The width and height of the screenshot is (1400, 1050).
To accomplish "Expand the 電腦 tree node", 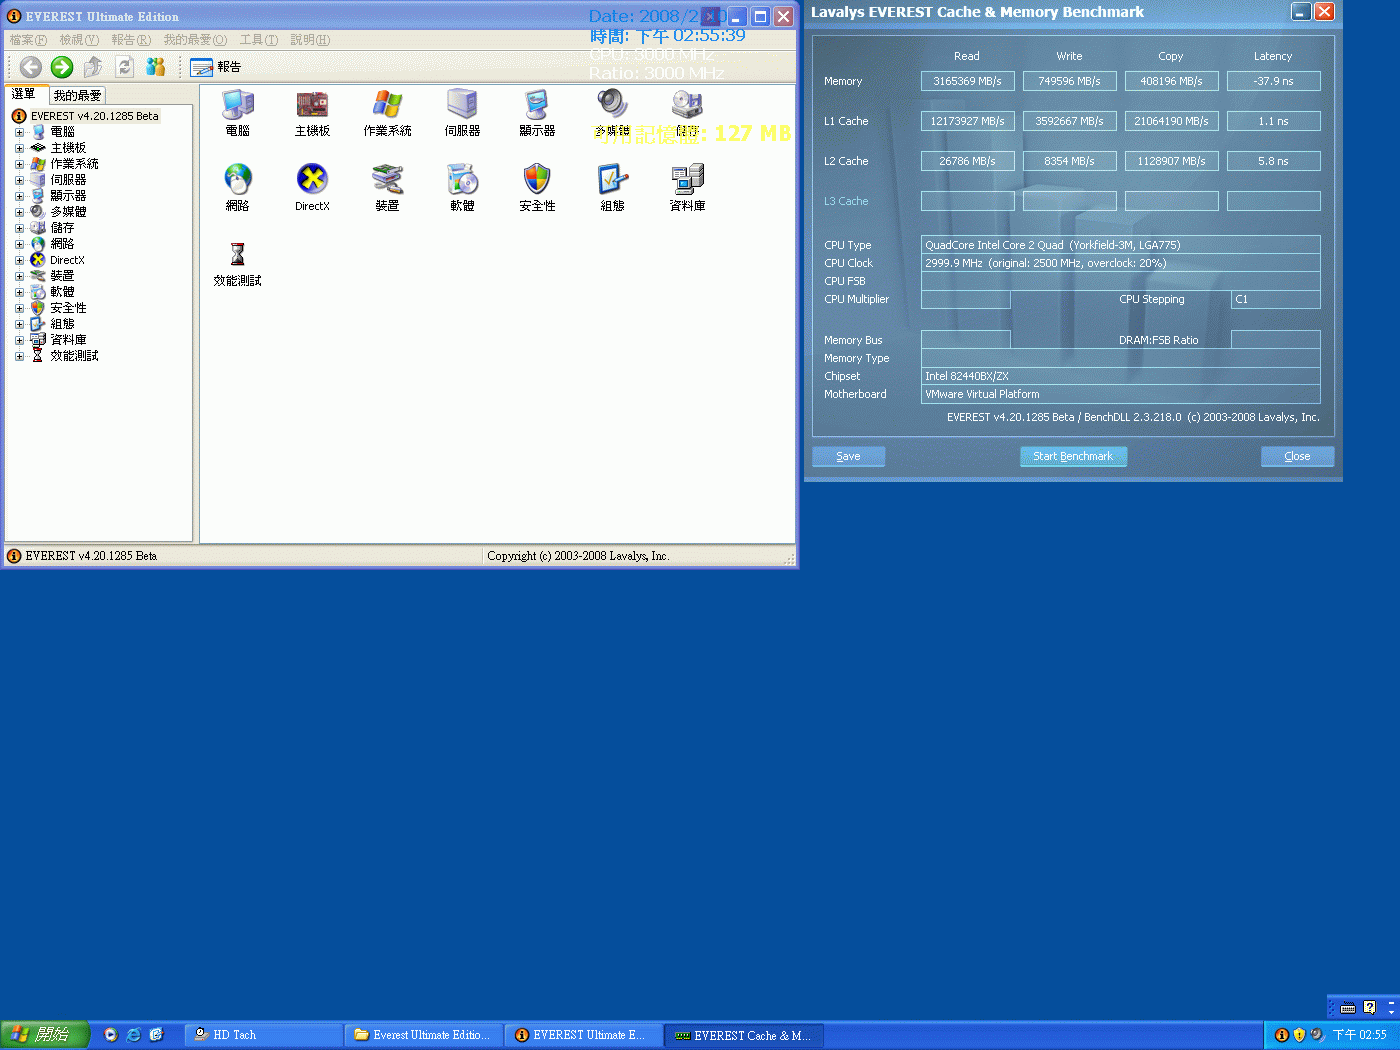I will click(x=19, y=132).
